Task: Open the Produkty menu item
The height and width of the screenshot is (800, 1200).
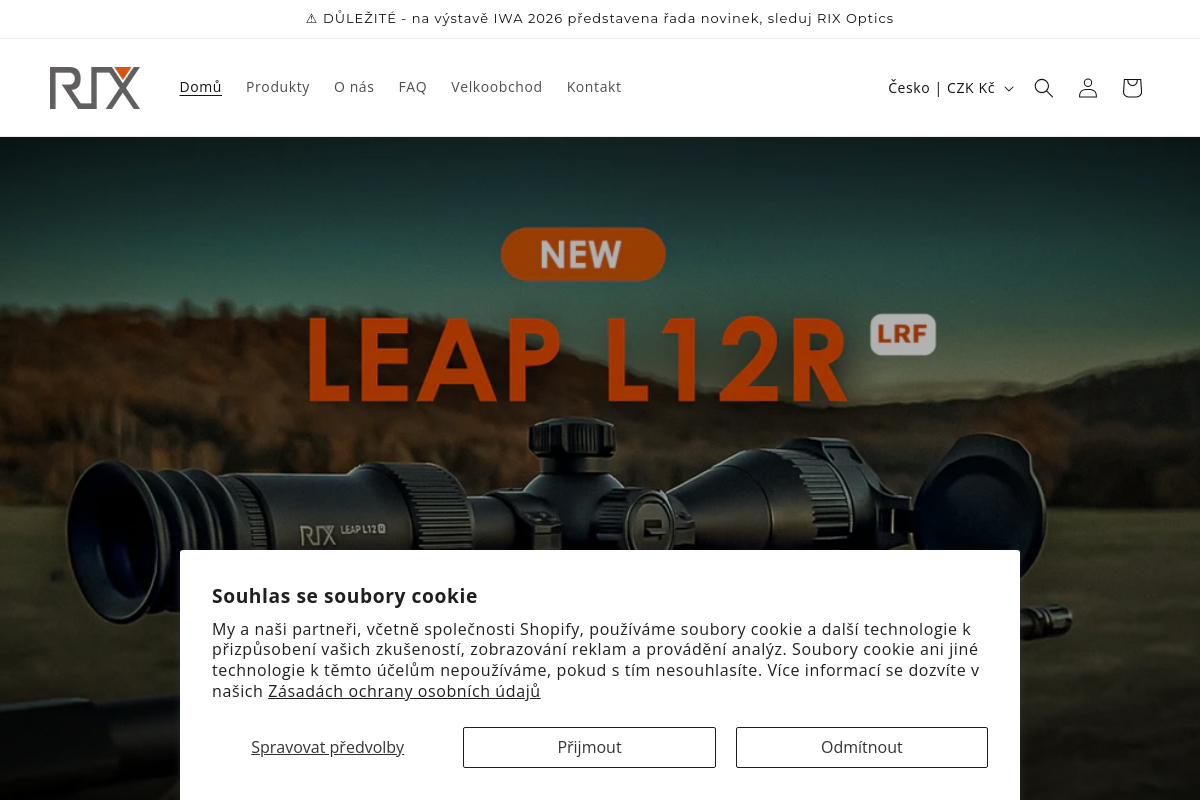Action: coord(278,87)
